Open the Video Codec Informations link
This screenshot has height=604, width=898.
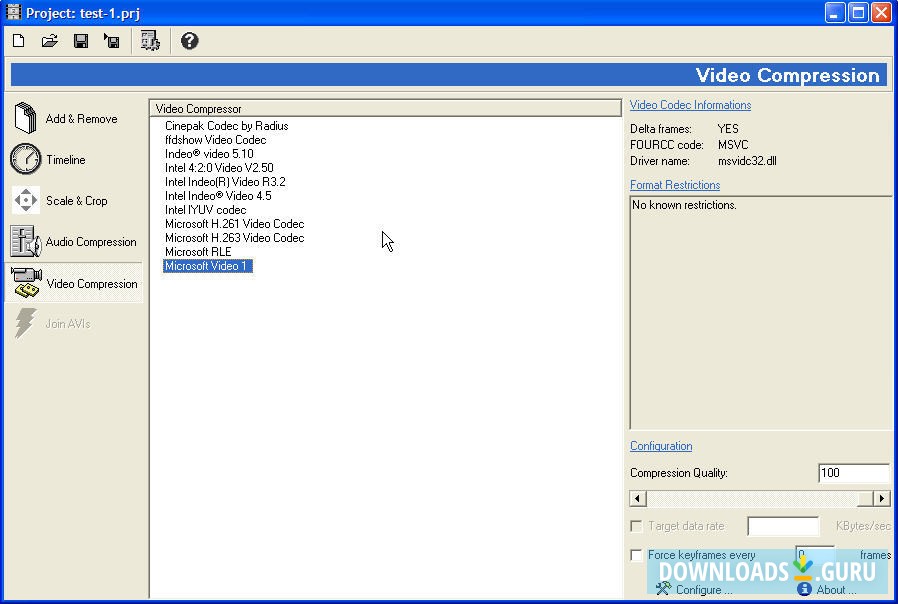click(x=690, y=105)
